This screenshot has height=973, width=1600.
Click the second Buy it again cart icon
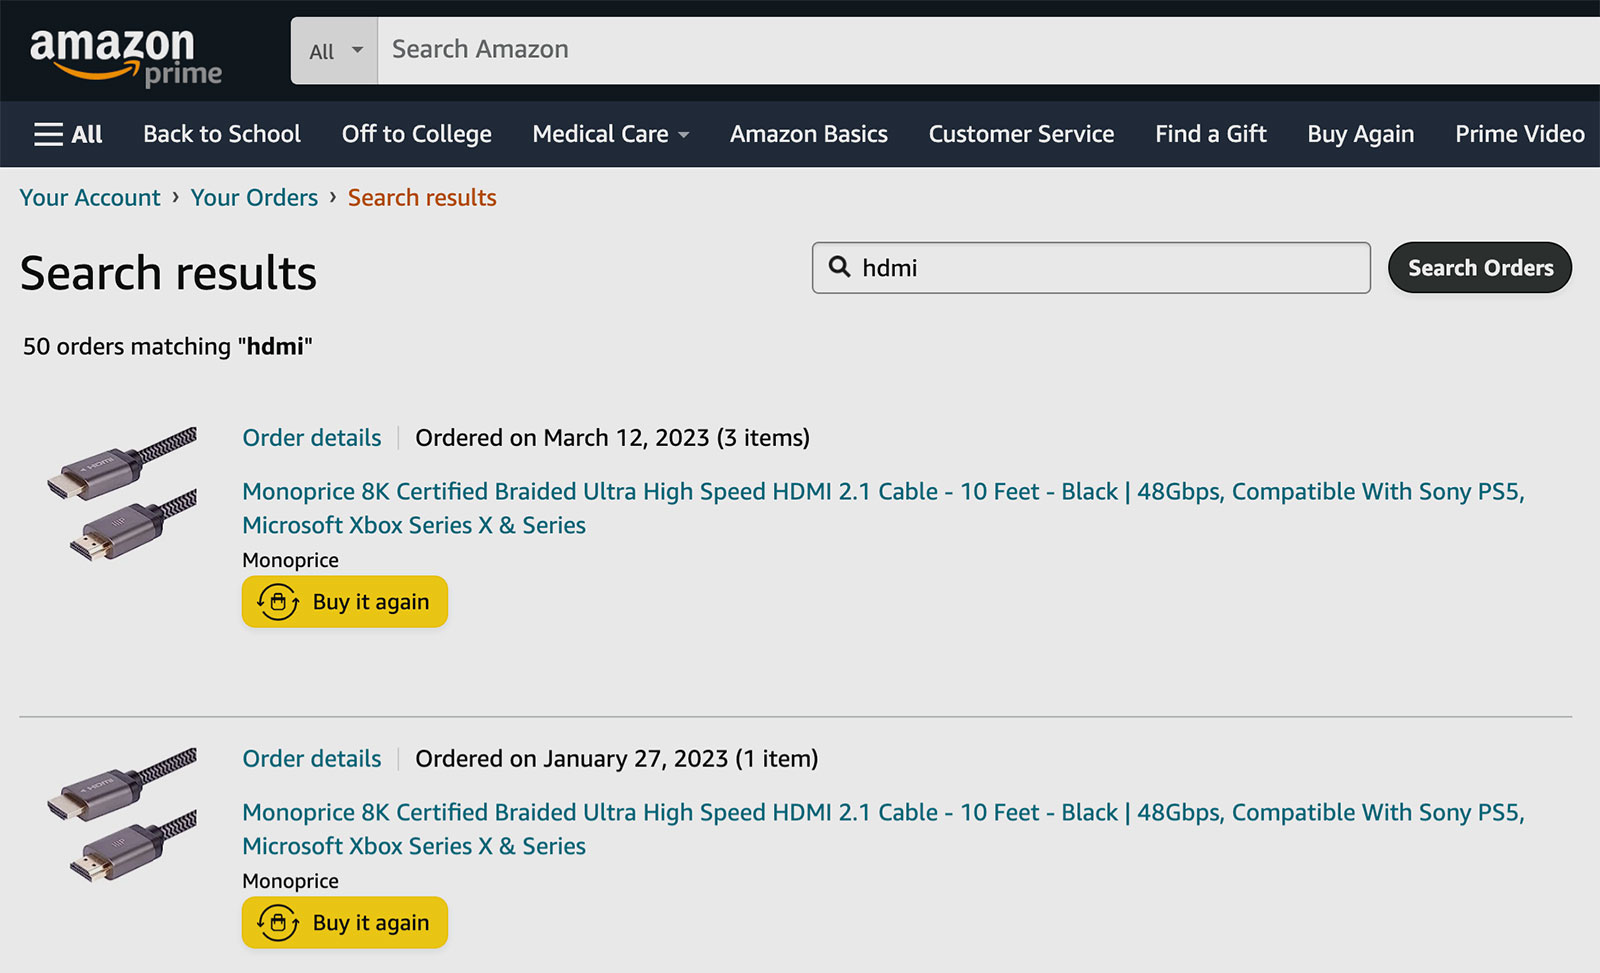tap(278, 923)
